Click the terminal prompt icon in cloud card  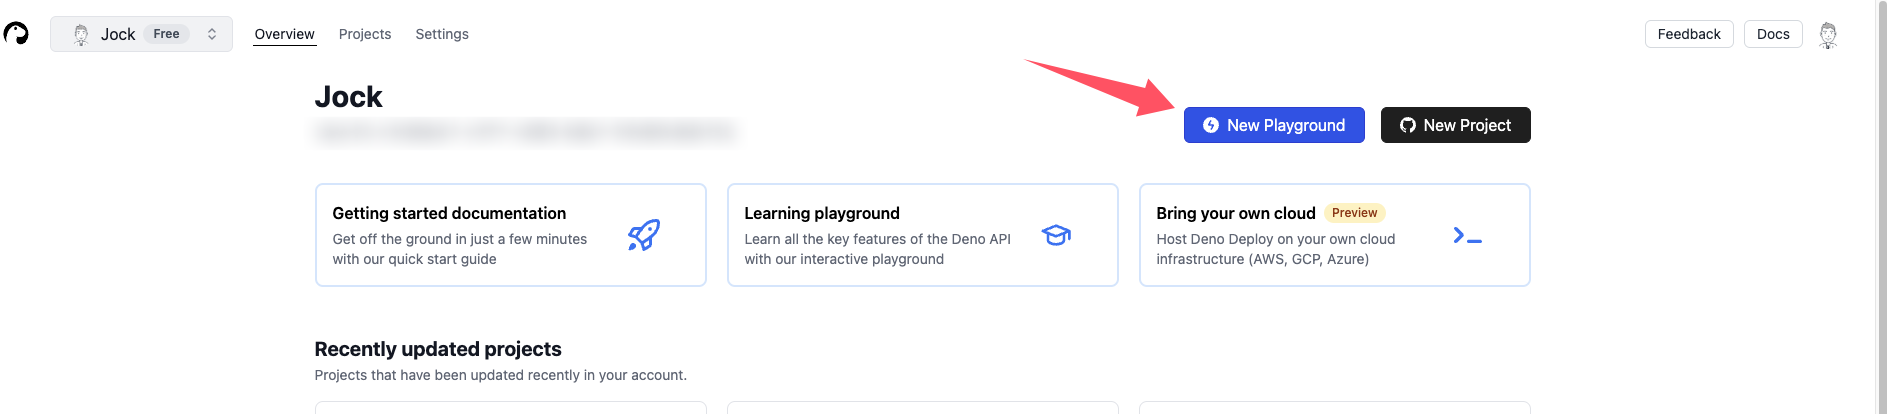1467,235
